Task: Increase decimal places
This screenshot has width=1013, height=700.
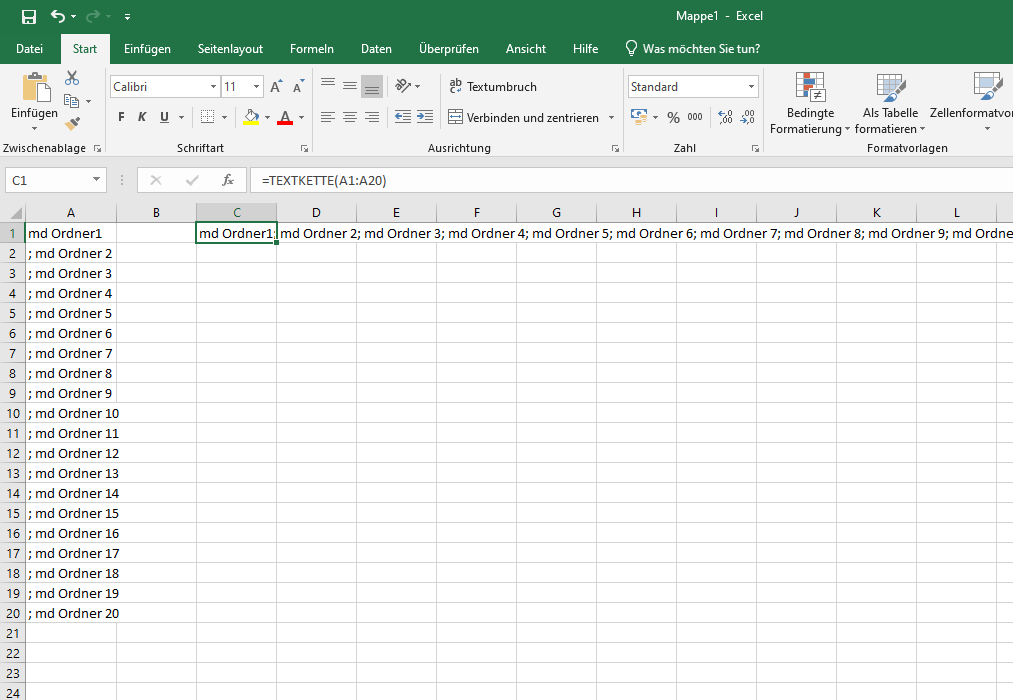Action: [x=726, y=117]
